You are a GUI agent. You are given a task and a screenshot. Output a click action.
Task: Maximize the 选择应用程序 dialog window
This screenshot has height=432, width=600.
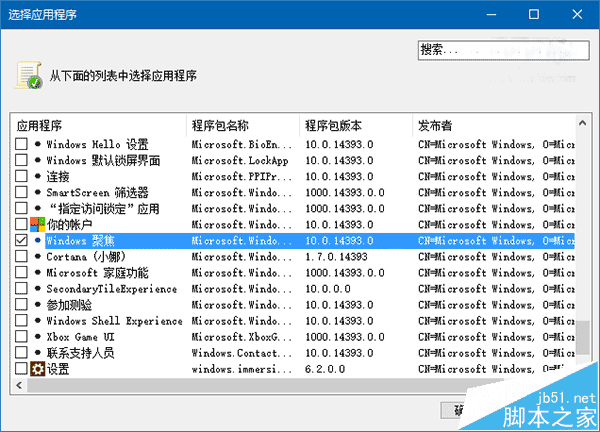534,15
